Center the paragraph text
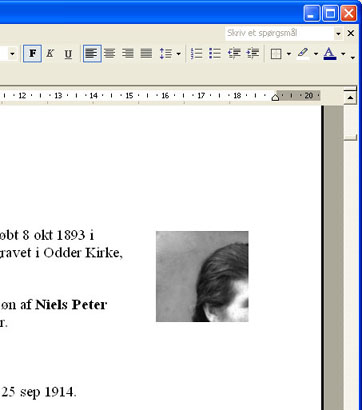 110,53
